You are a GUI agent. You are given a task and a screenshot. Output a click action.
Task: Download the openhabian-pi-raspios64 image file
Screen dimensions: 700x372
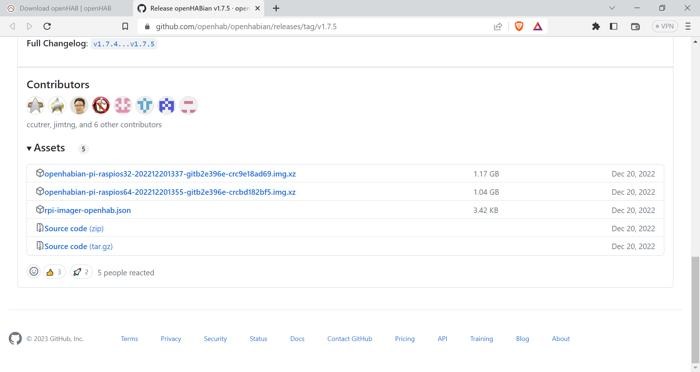(x=170, y=192)
